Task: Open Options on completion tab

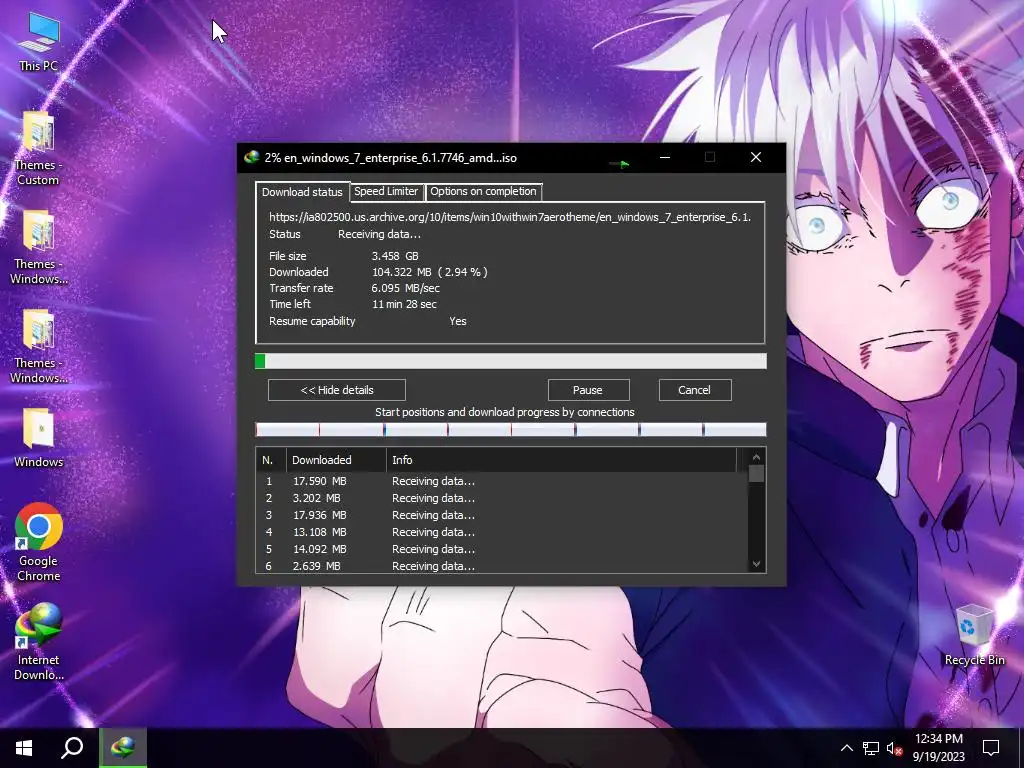Action: 483,191
